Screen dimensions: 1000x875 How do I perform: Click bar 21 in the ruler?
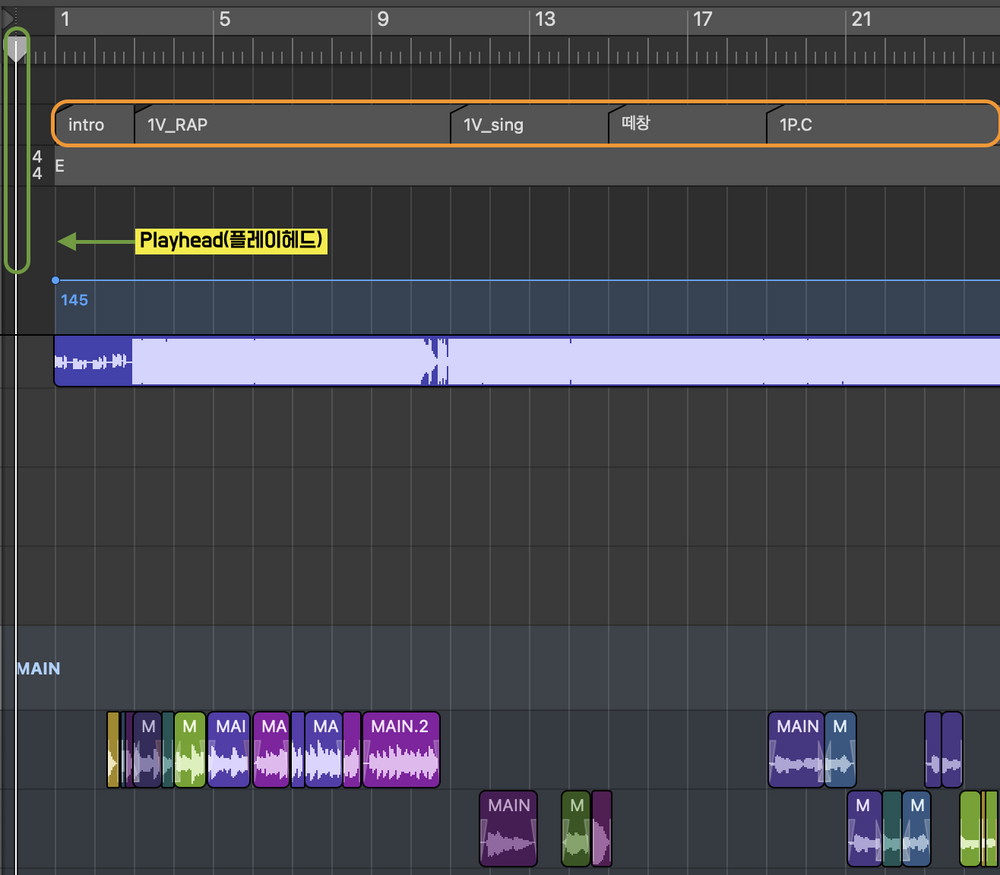[860, 19]
